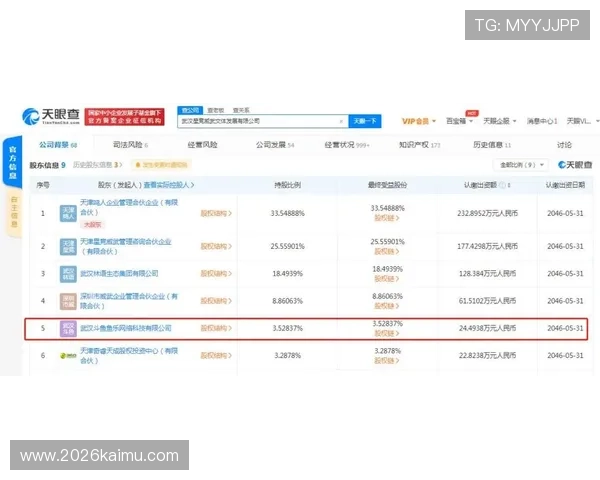The width and height of the screenshot is (600, 480).
Task: Open the 官方信息 side tab
Action: coord(12,162)
